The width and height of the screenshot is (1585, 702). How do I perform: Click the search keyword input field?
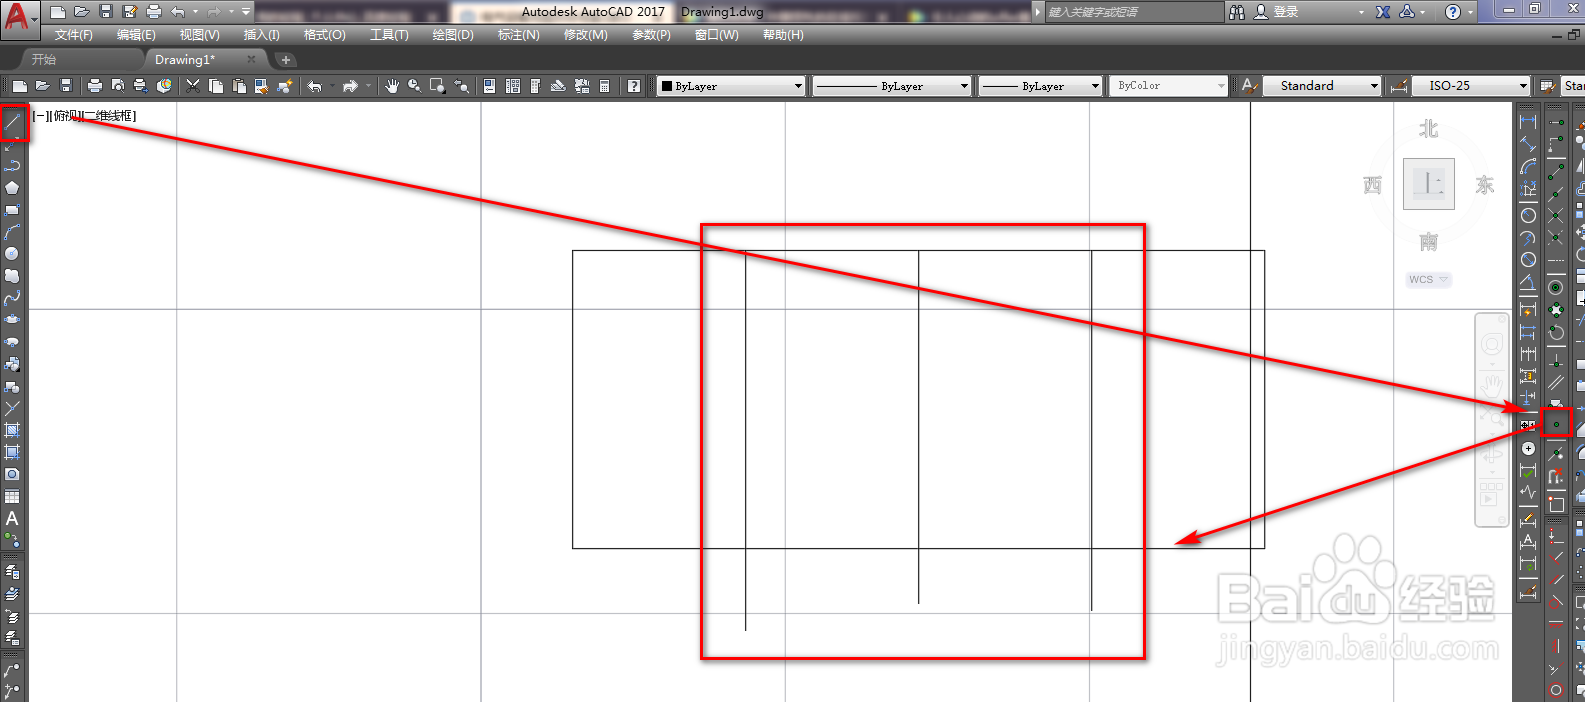[x=1133, y=12]
